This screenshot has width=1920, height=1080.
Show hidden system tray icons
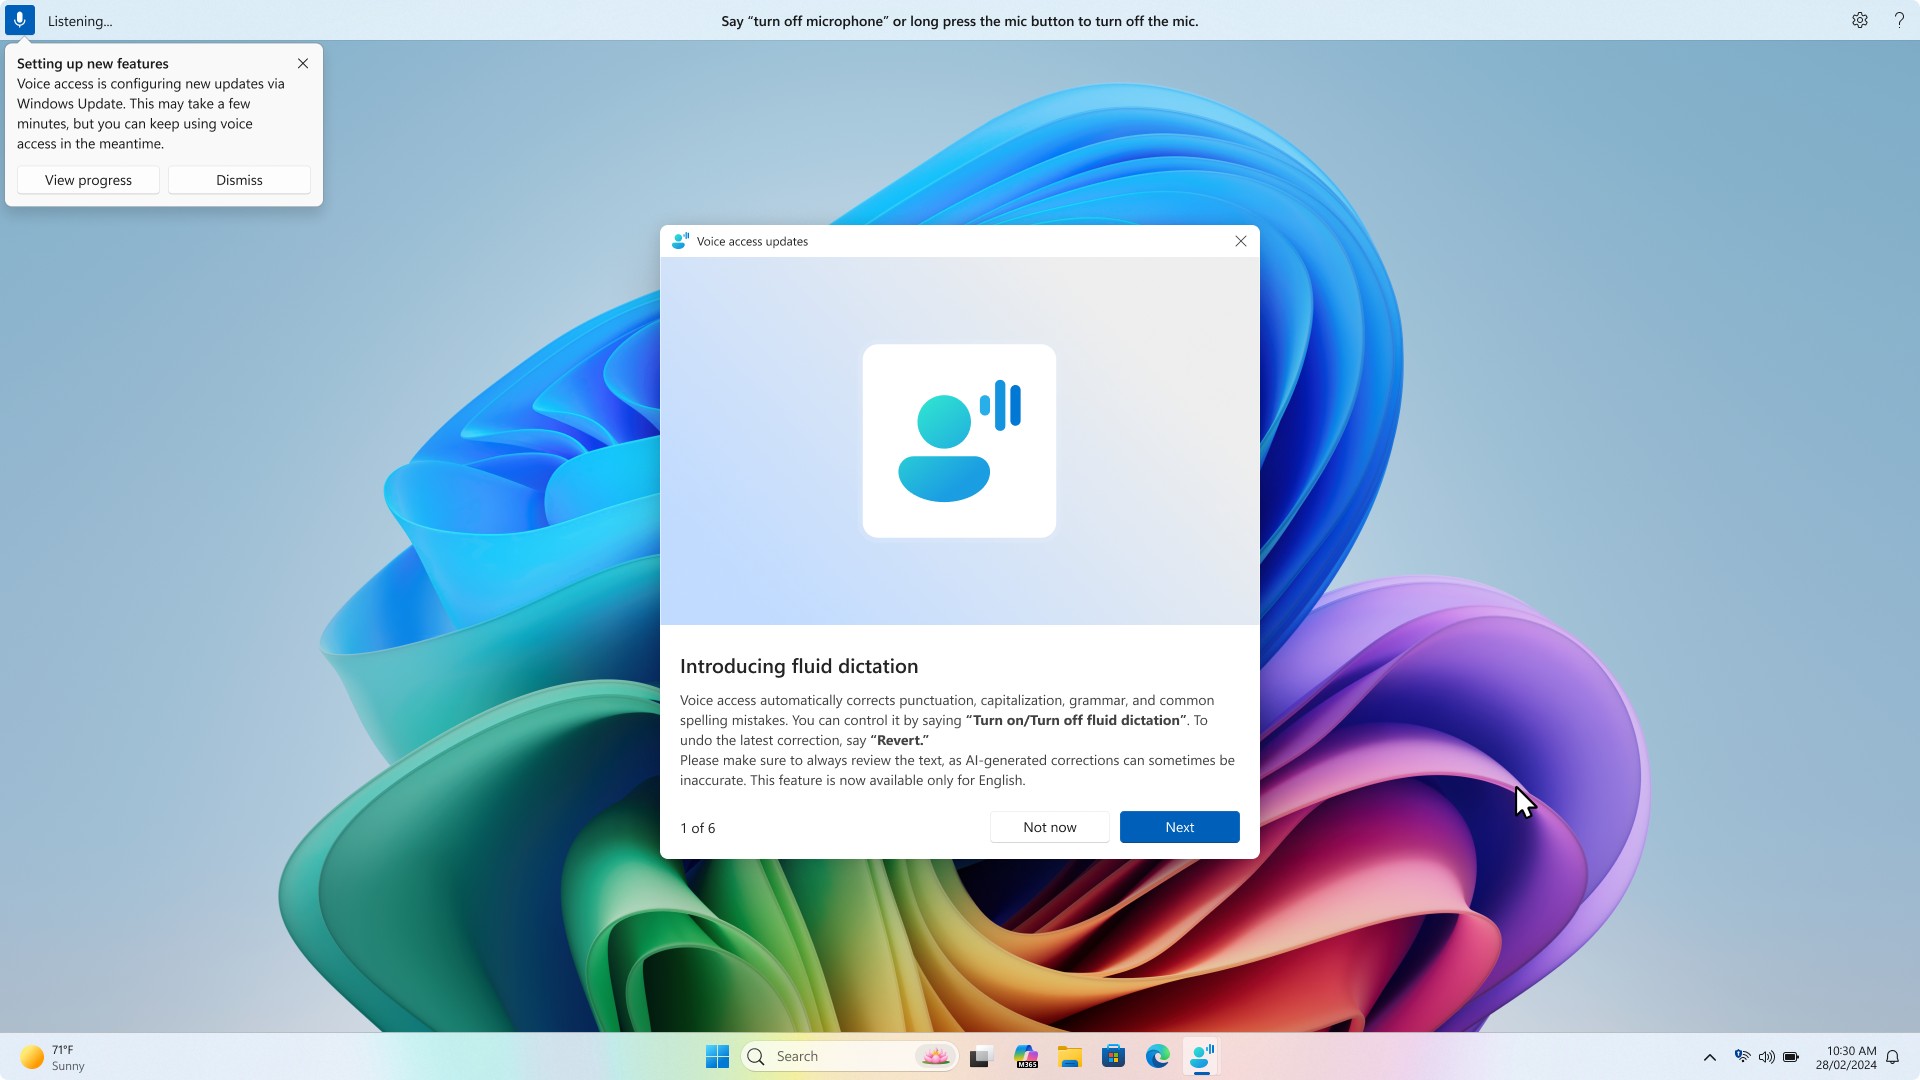click(x=1709, y=1056)
